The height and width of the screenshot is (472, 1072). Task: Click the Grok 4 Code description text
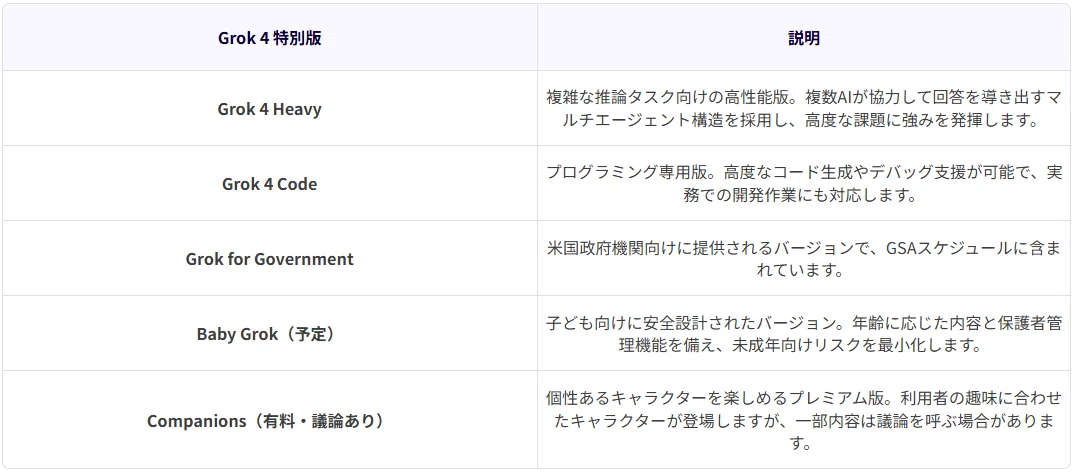(x=803, y=183)
